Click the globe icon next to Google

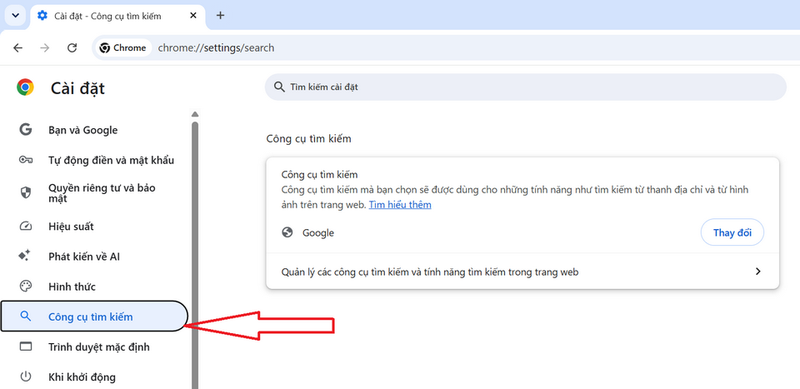(x=287, y=233)
